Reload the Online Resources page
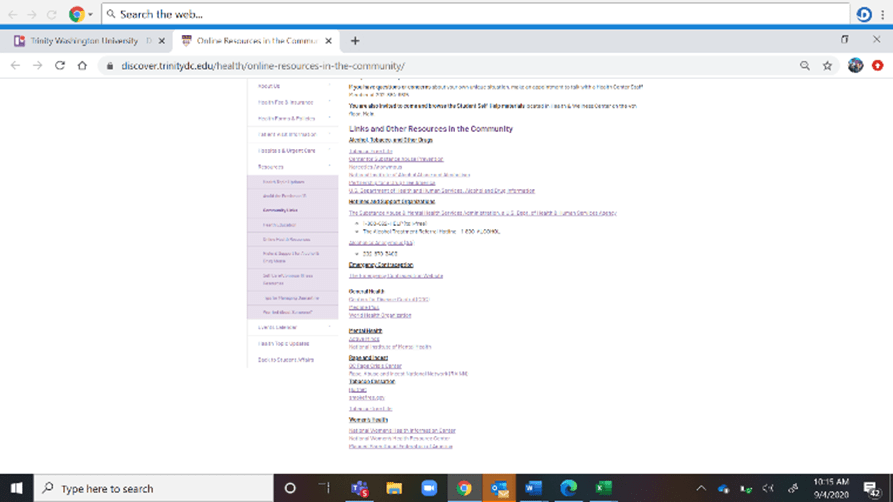Image resolution: width=893 pixels, height=502 pixels. 60,66
